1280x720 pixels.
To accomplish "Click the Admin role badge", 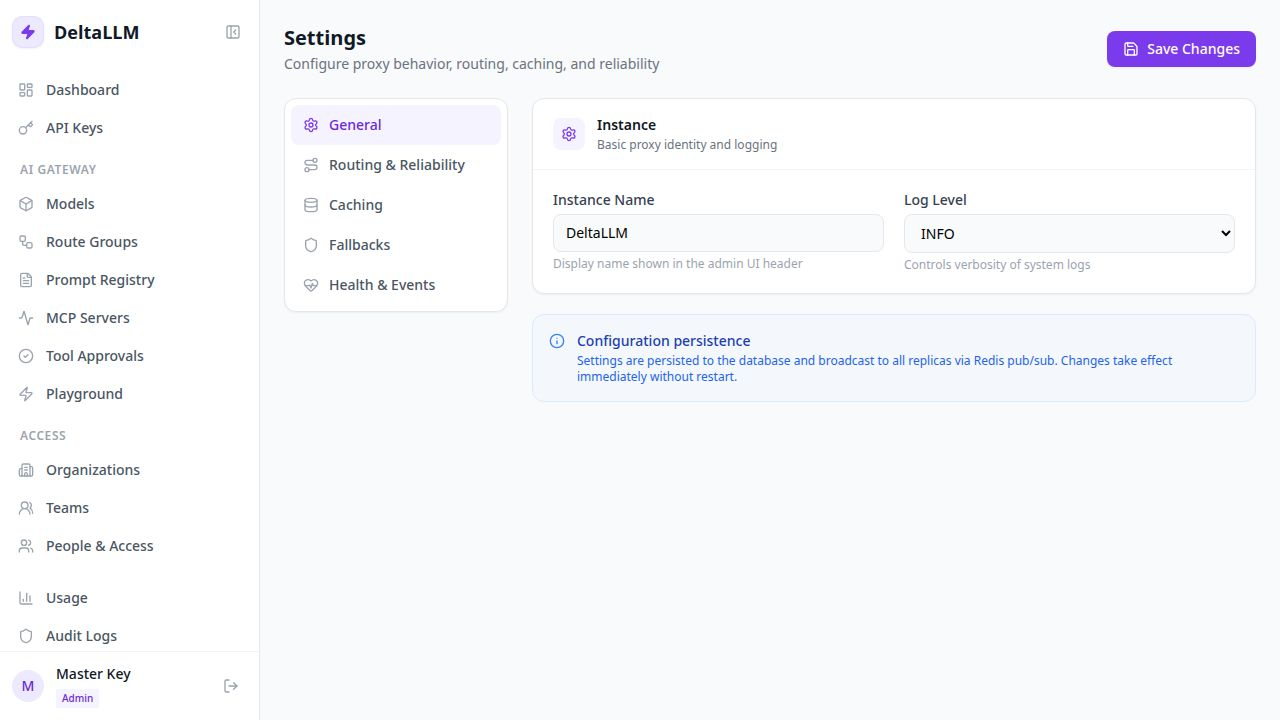I will click(x=77, y=698).
